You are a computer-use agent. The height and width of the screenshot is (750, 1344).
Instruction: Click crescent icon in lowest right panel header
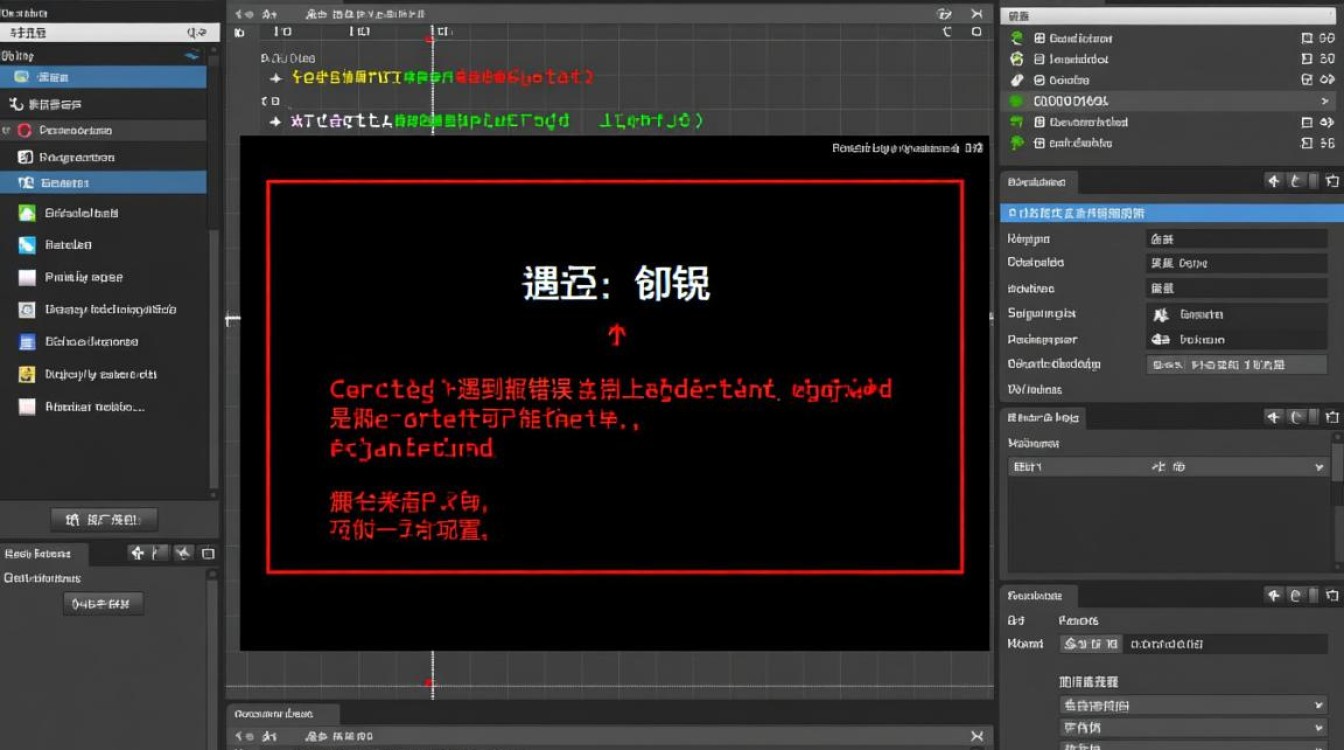1296,595
